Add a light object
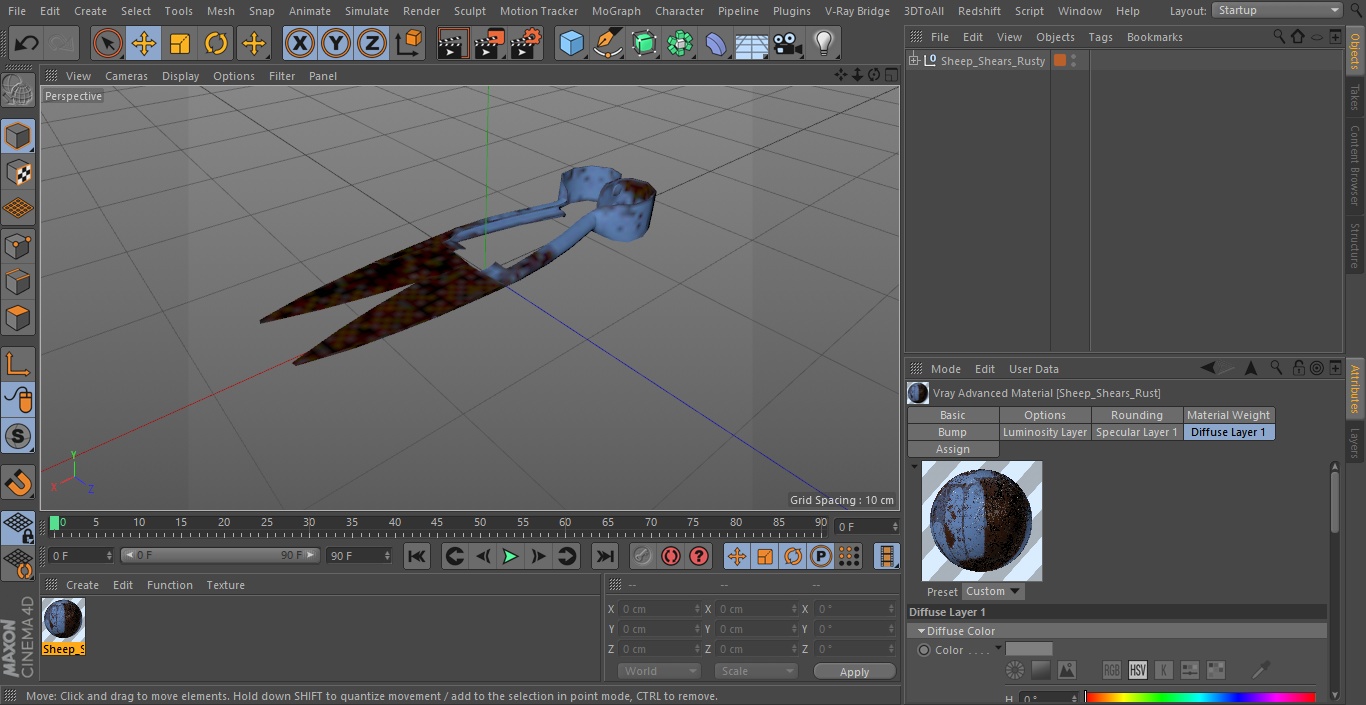 click(x=823, y=44)
